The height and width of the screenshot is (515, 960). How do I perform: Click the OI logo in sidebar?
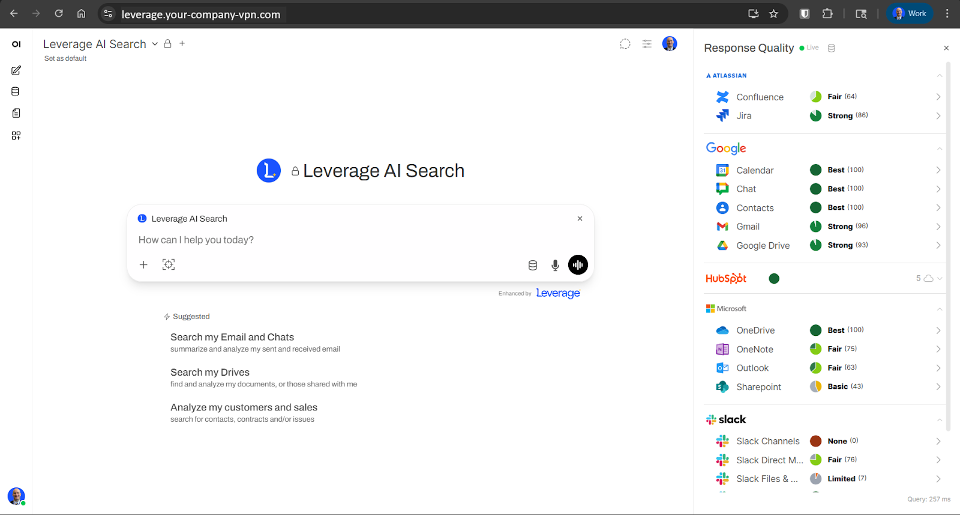pos(16,44)
